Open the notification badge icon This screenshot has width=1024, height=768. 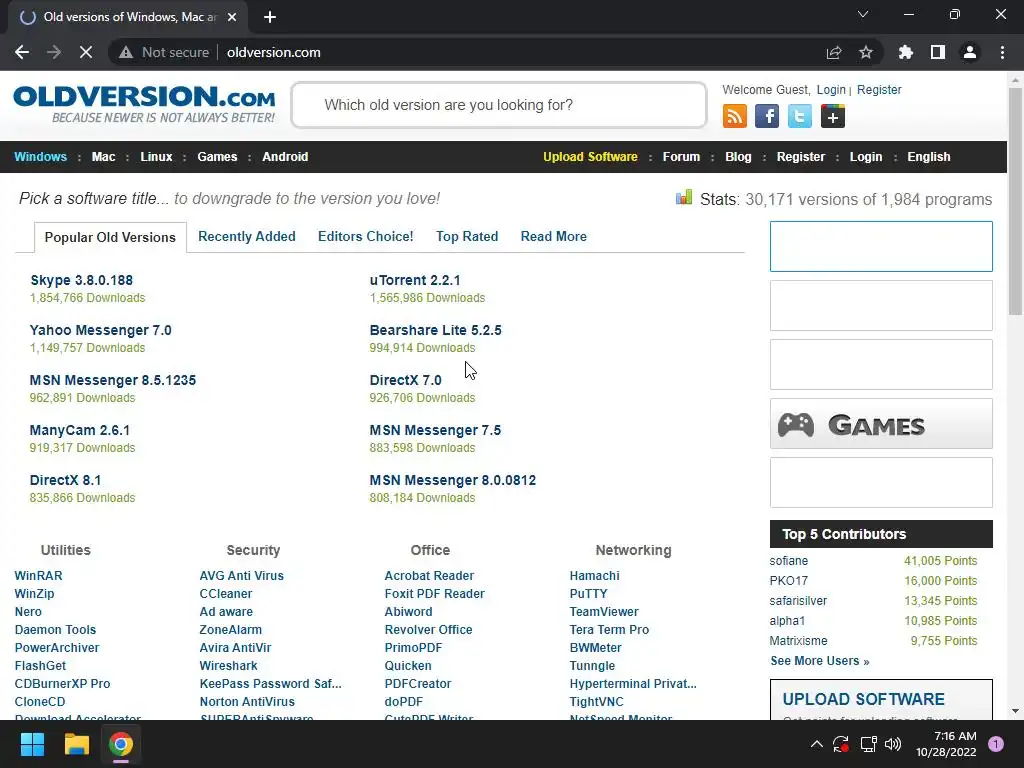coord(996,744)
